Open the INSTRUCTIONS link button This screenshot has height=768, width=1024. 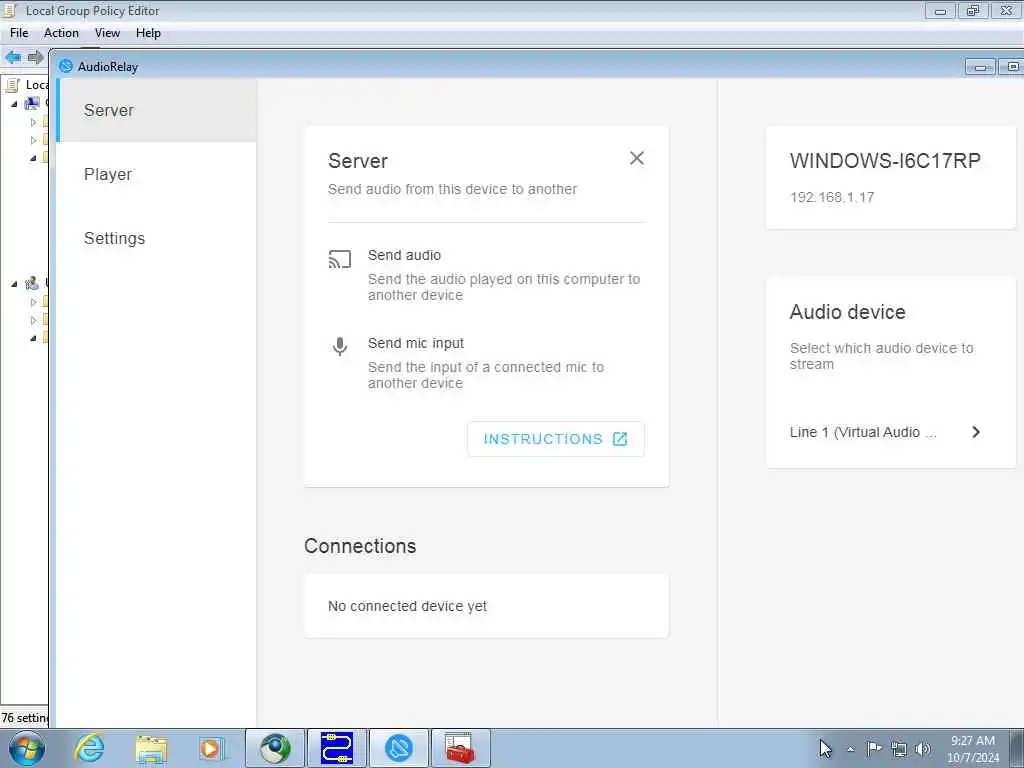[x=556, y=439]
